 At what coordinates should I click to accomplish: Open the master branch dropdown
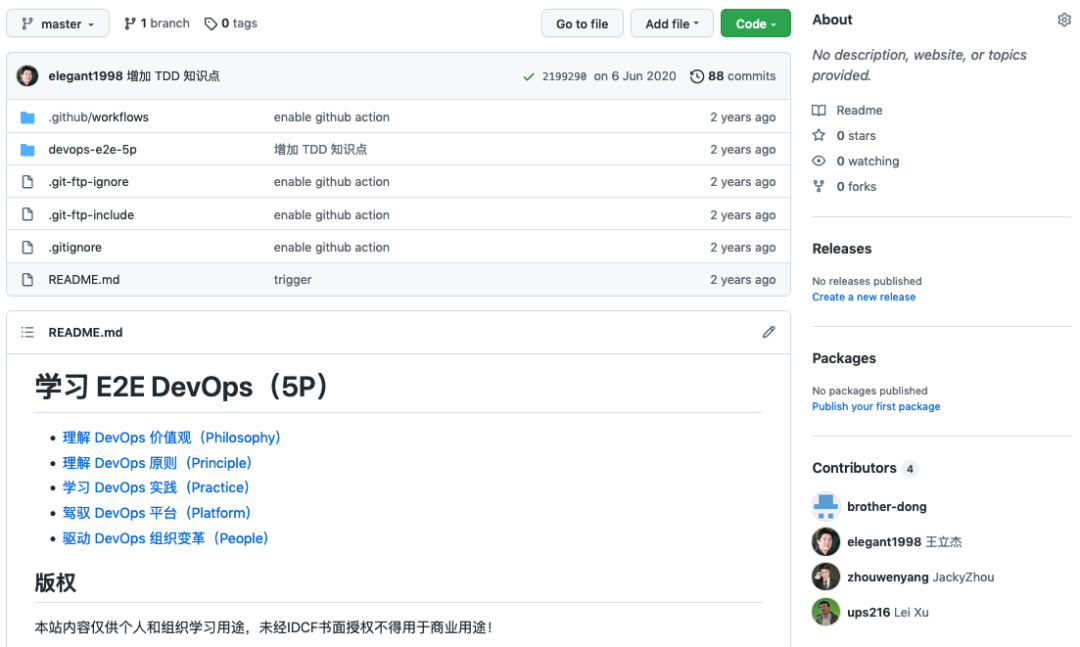coord(58,23)
